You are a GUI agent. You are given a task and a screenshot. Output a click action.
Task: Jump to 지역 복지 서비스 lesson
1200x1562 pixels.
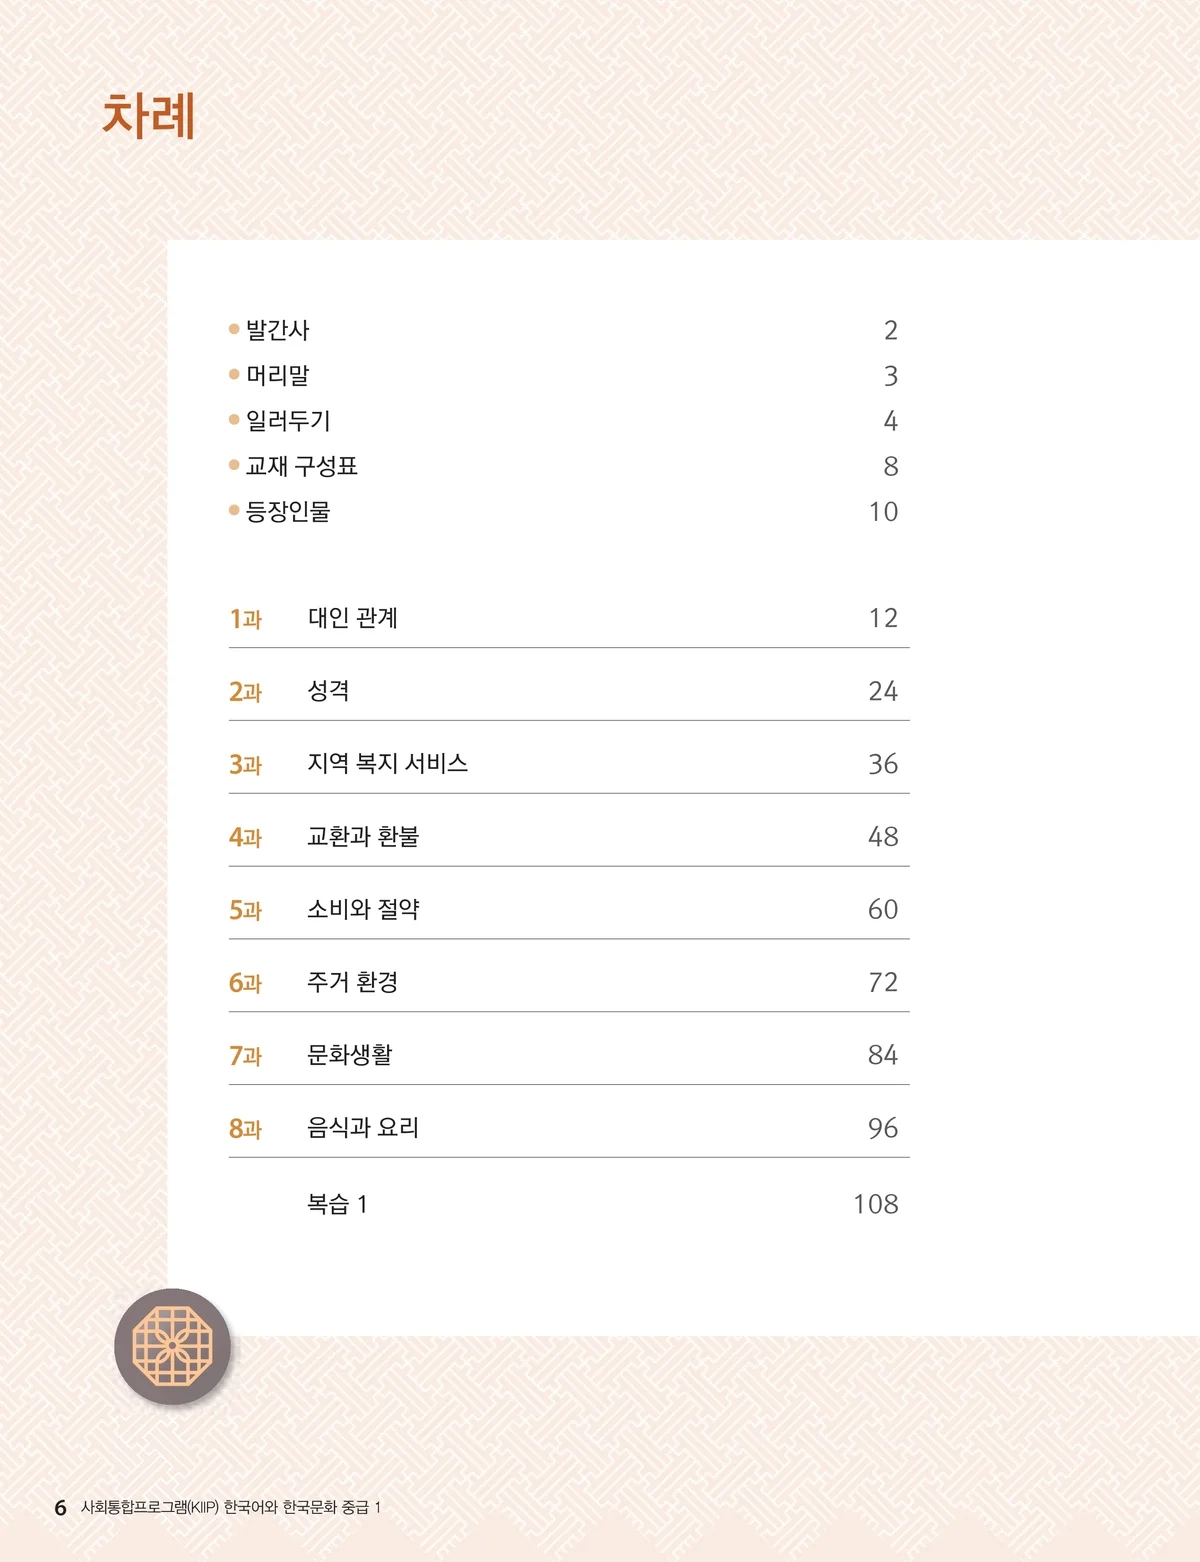(569, 764)
